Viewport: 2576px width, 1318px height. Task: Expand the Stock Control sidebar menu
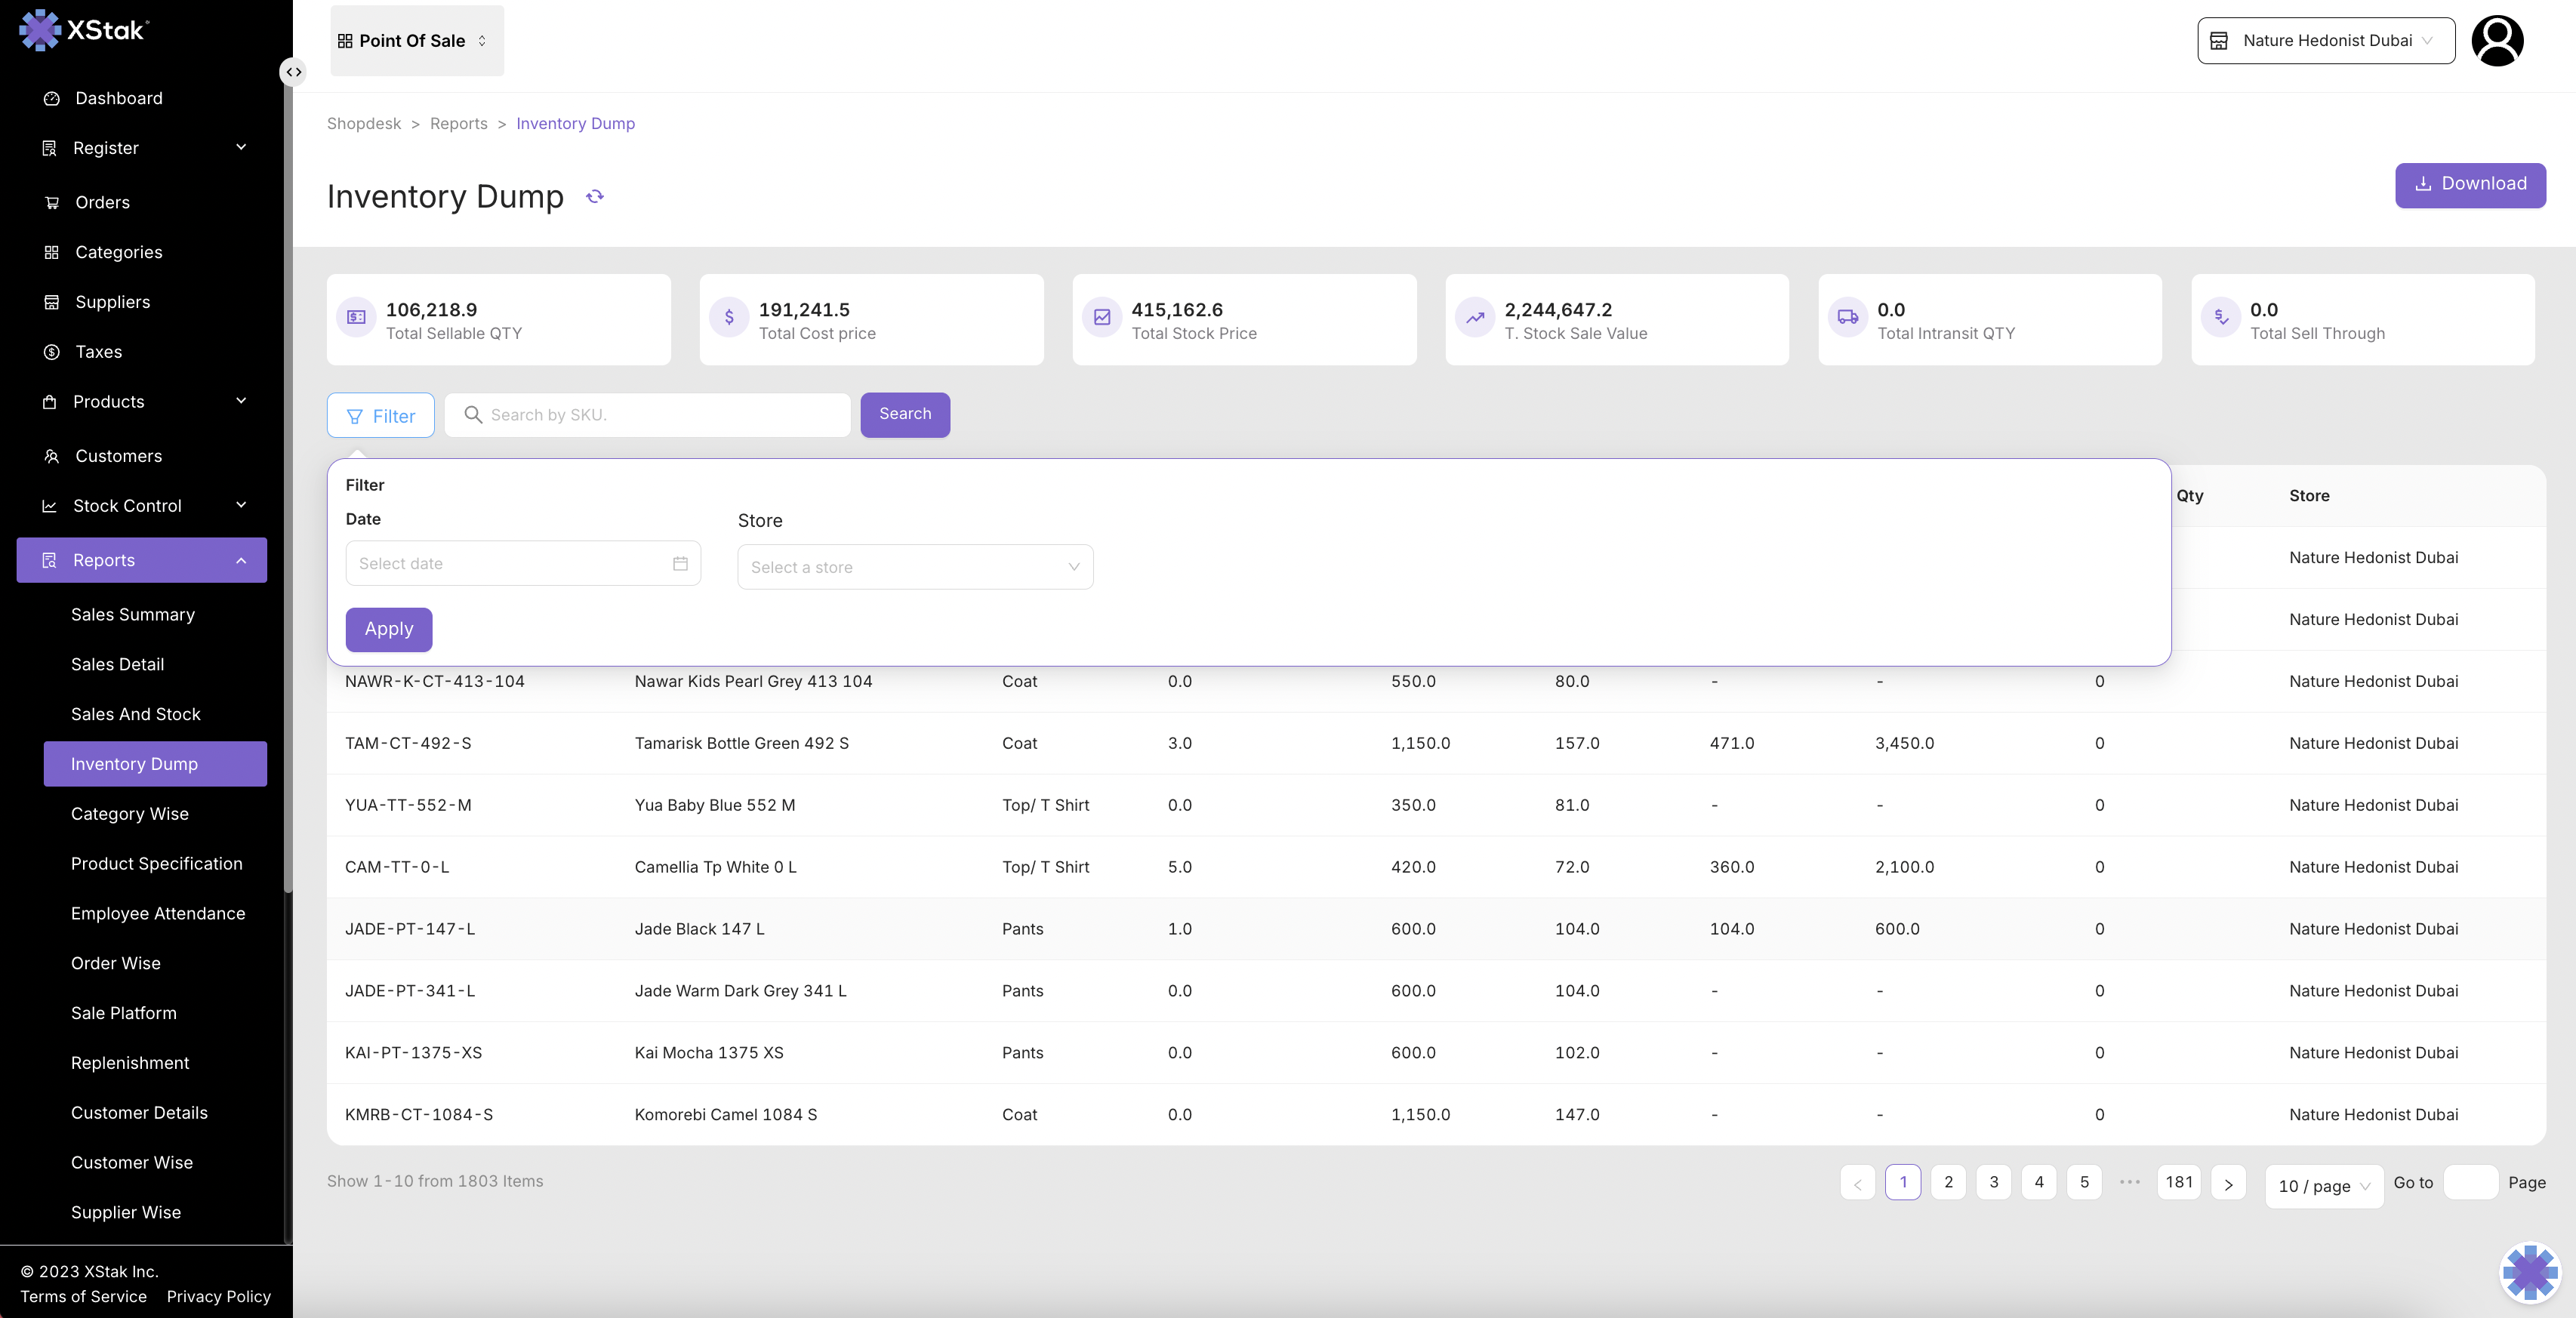pos(142,506)
